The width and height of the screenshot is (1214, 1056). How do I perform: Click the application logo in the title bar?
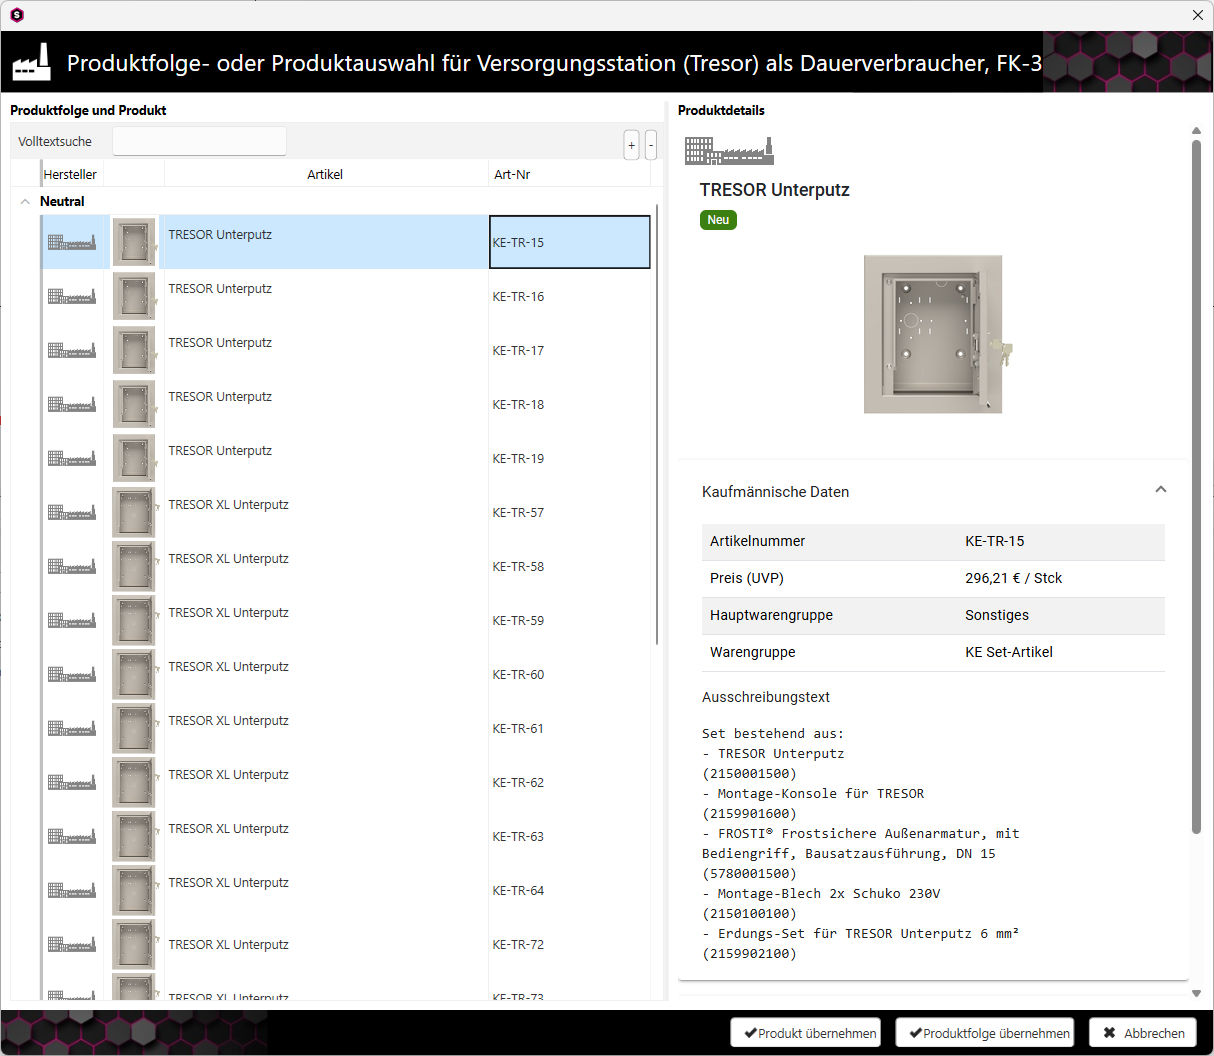[16, 15]
